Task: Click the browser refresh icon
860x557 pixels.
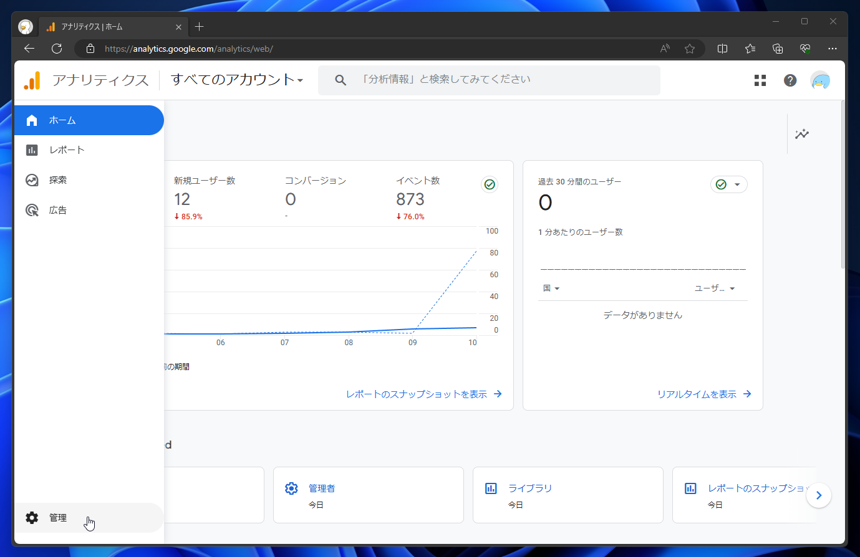Action: pos(56,49)
